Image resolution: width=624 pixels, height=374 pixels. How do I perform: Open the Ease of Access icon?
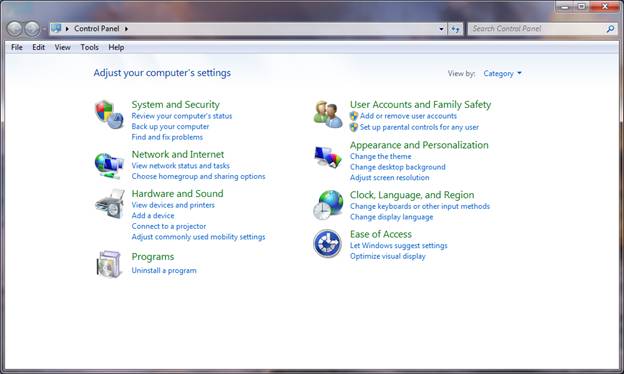[x=327, y=243]
